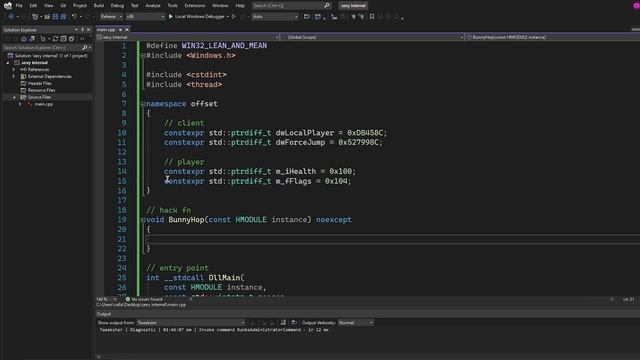
Task: Collapse the sexy internal project node
Action: point(8,63)
